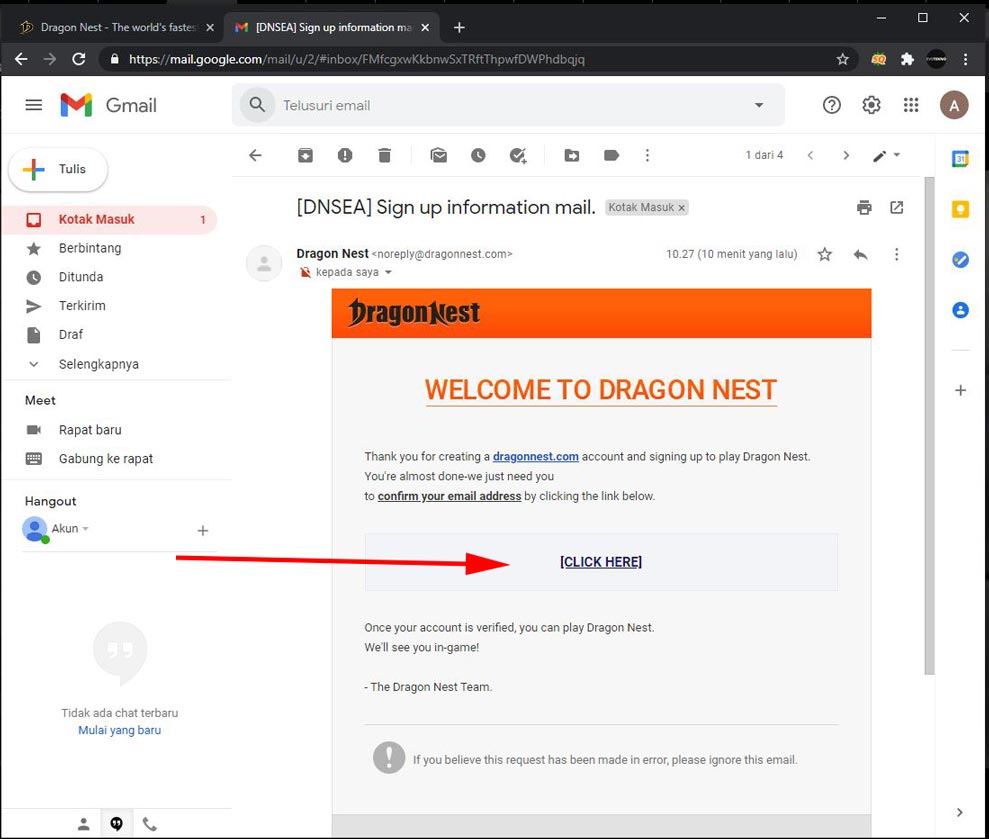Screen dimensions: 989x839
Task: Open Contacts side panel
Action: (x=960, y=310)
